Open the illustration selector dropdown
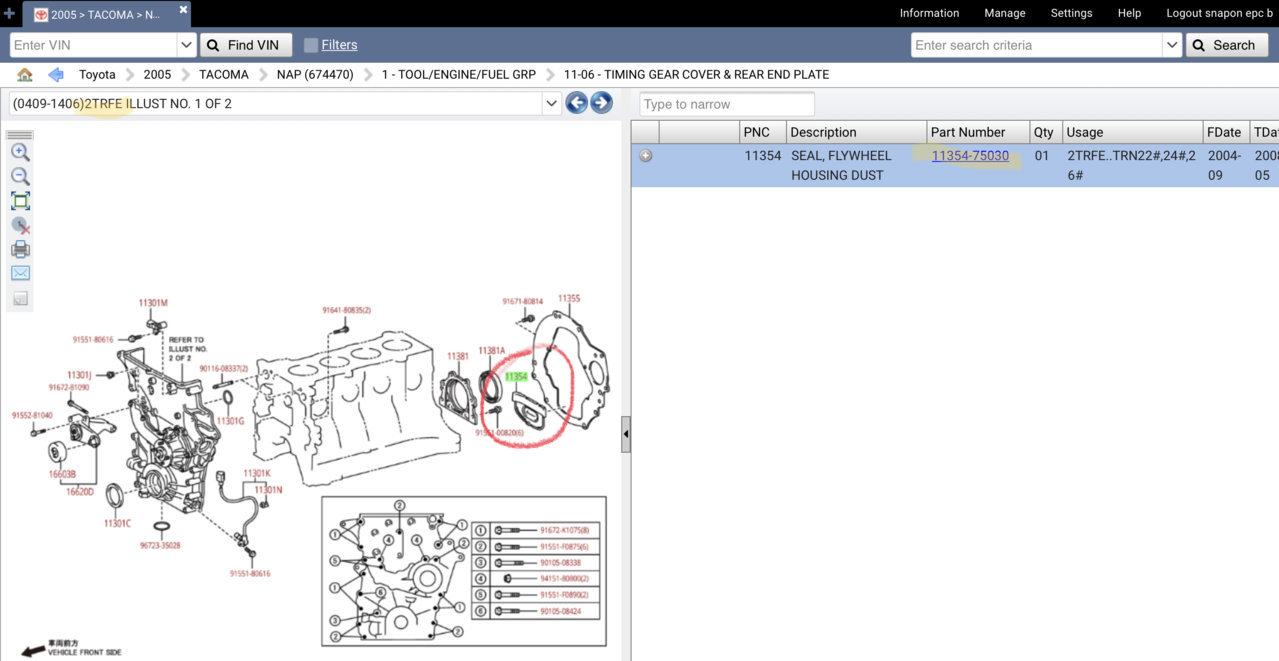Viewport: 1279px width, 661px height. coord(551,103)
